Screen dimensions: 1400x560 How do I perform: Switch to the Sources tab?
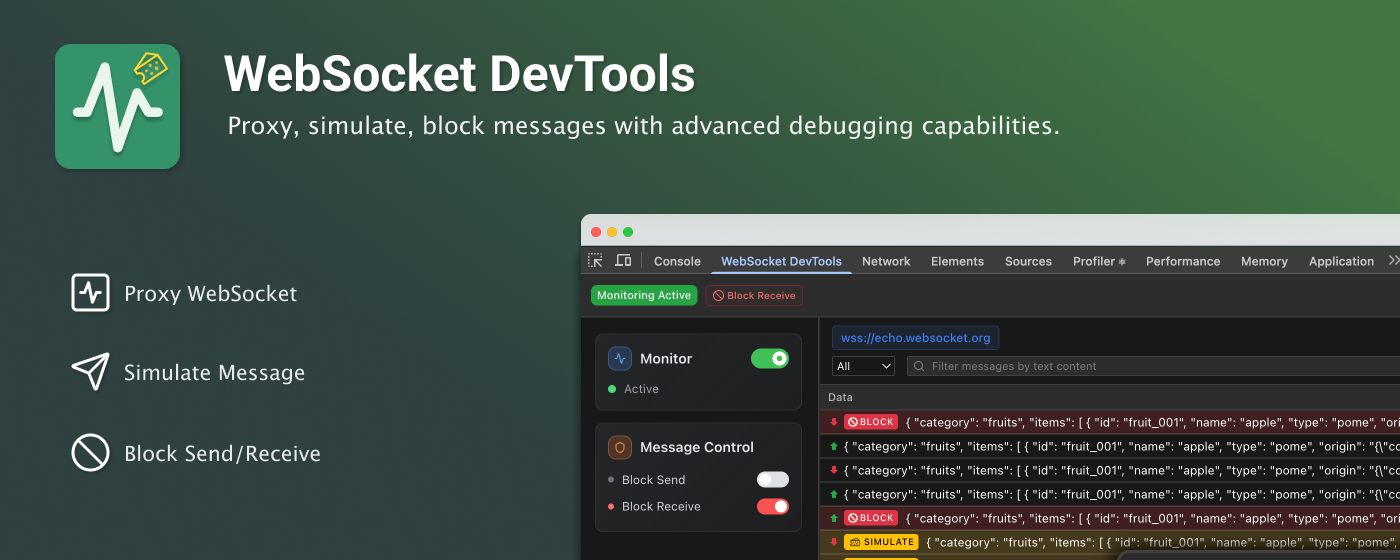(x=1028, y=261)
